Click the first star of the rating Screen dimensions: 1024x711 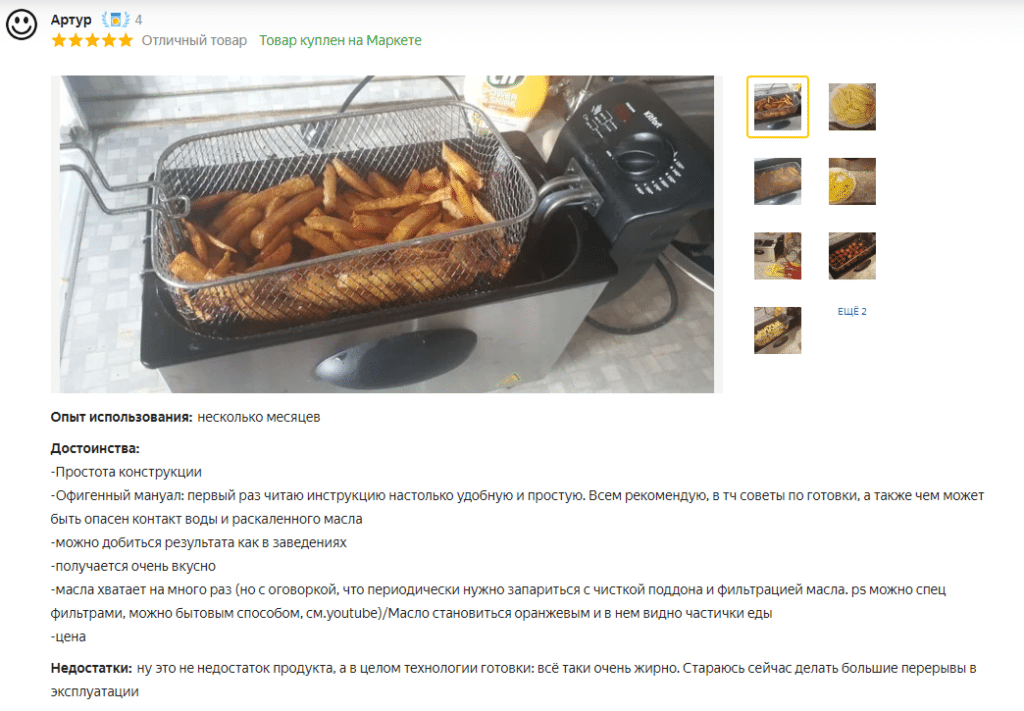click(x=59, y=40)
